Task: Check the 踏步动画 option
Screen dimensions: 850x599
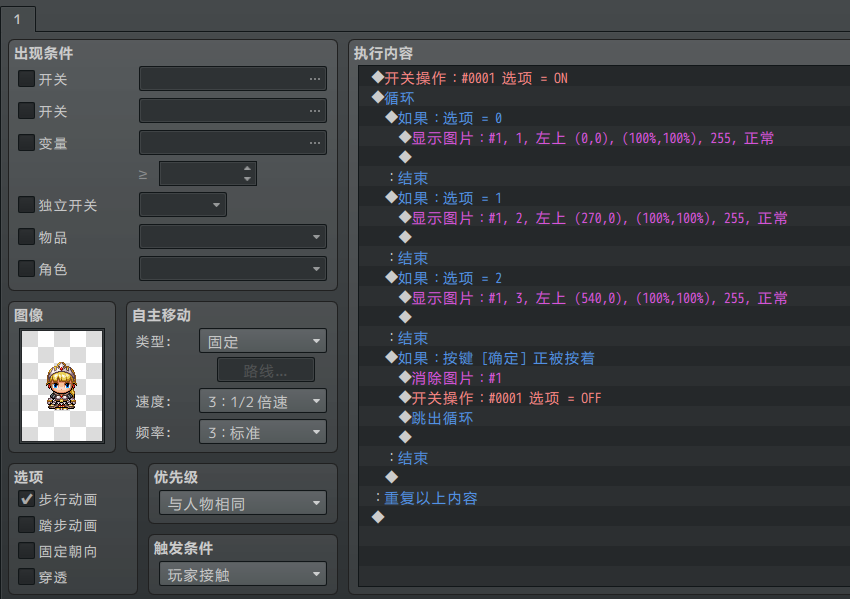Action: pos(26,525)
